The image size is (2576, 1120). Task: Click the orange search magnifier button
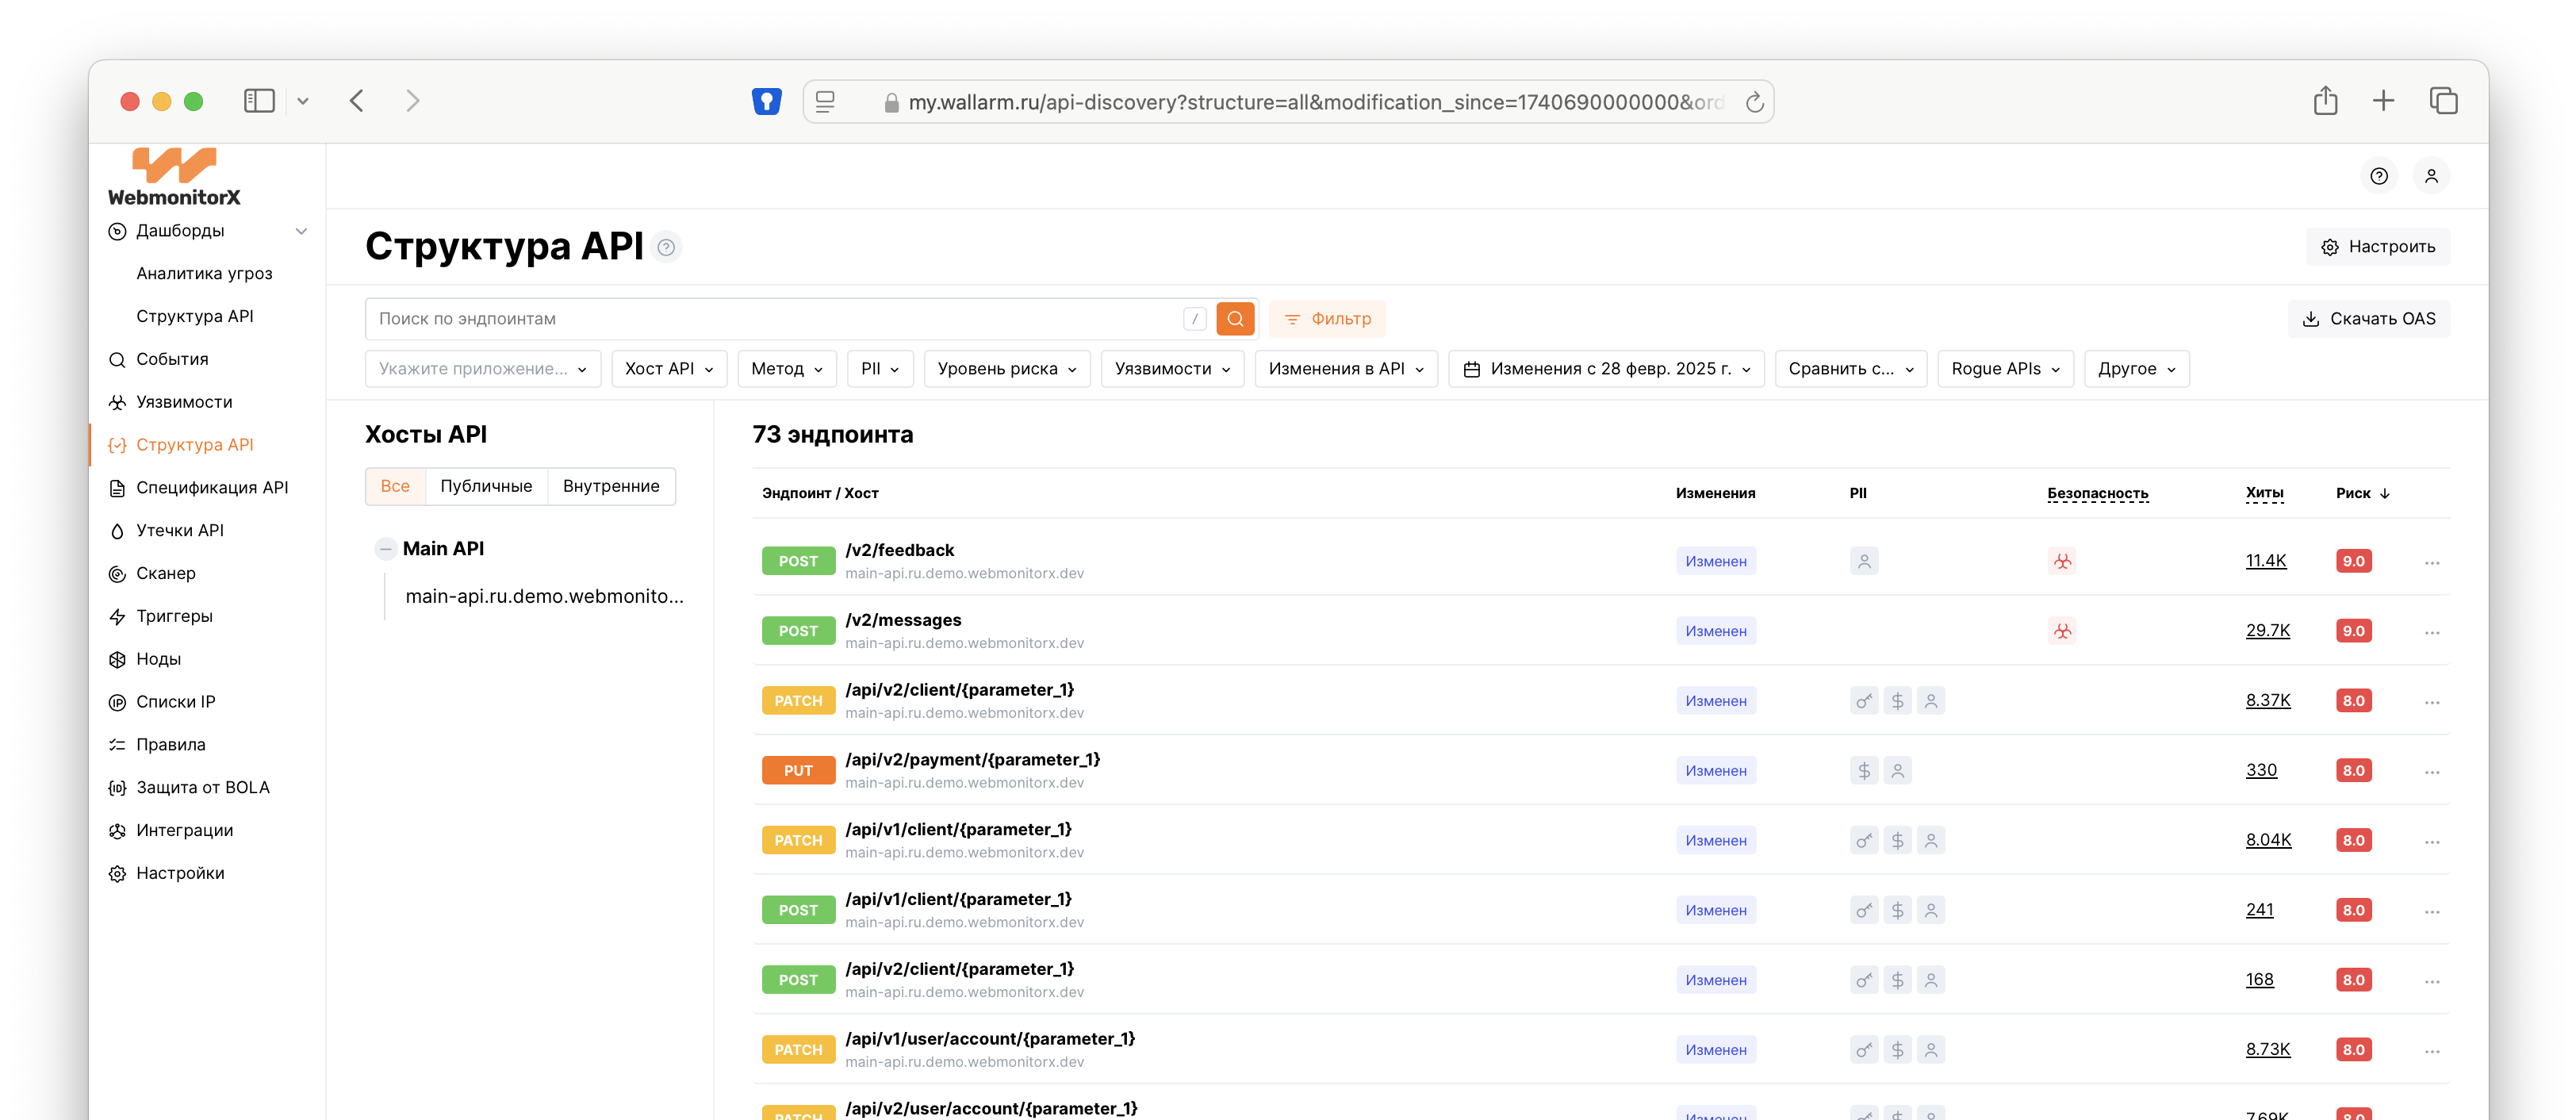pos(1235,318)
